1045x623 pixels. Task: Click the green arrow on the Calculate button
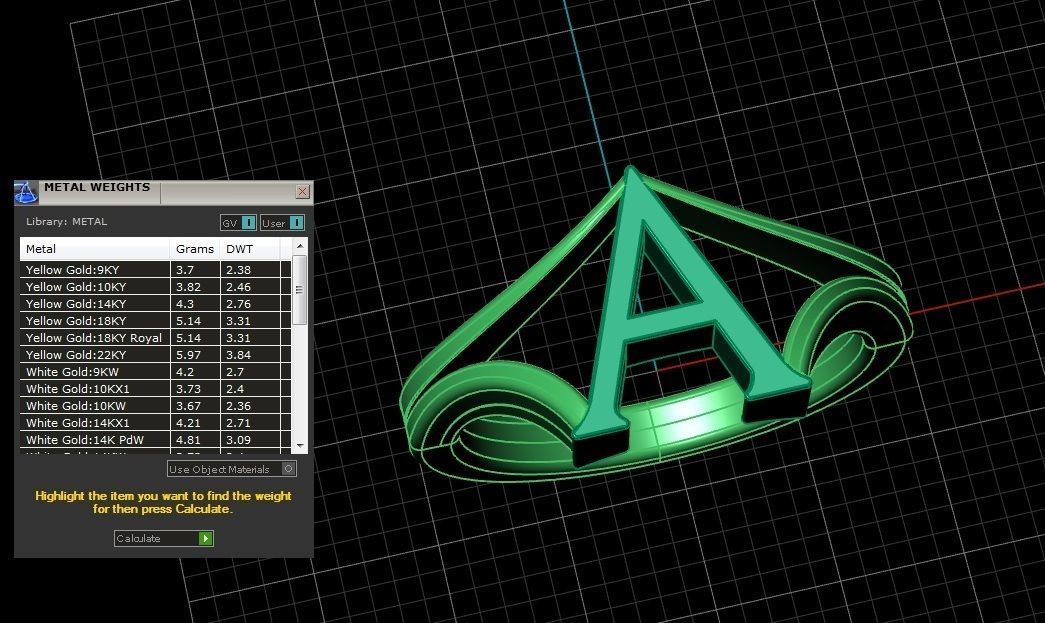(205, 538)
